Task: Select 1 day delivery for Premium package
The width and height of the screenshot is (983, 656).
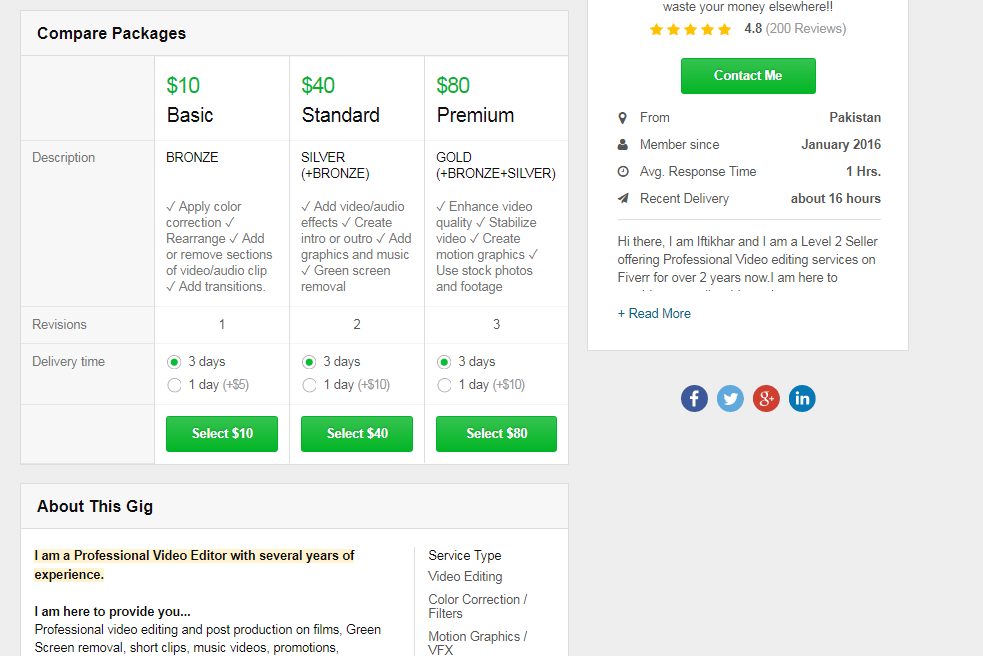Action: click(x=445, y=385)
